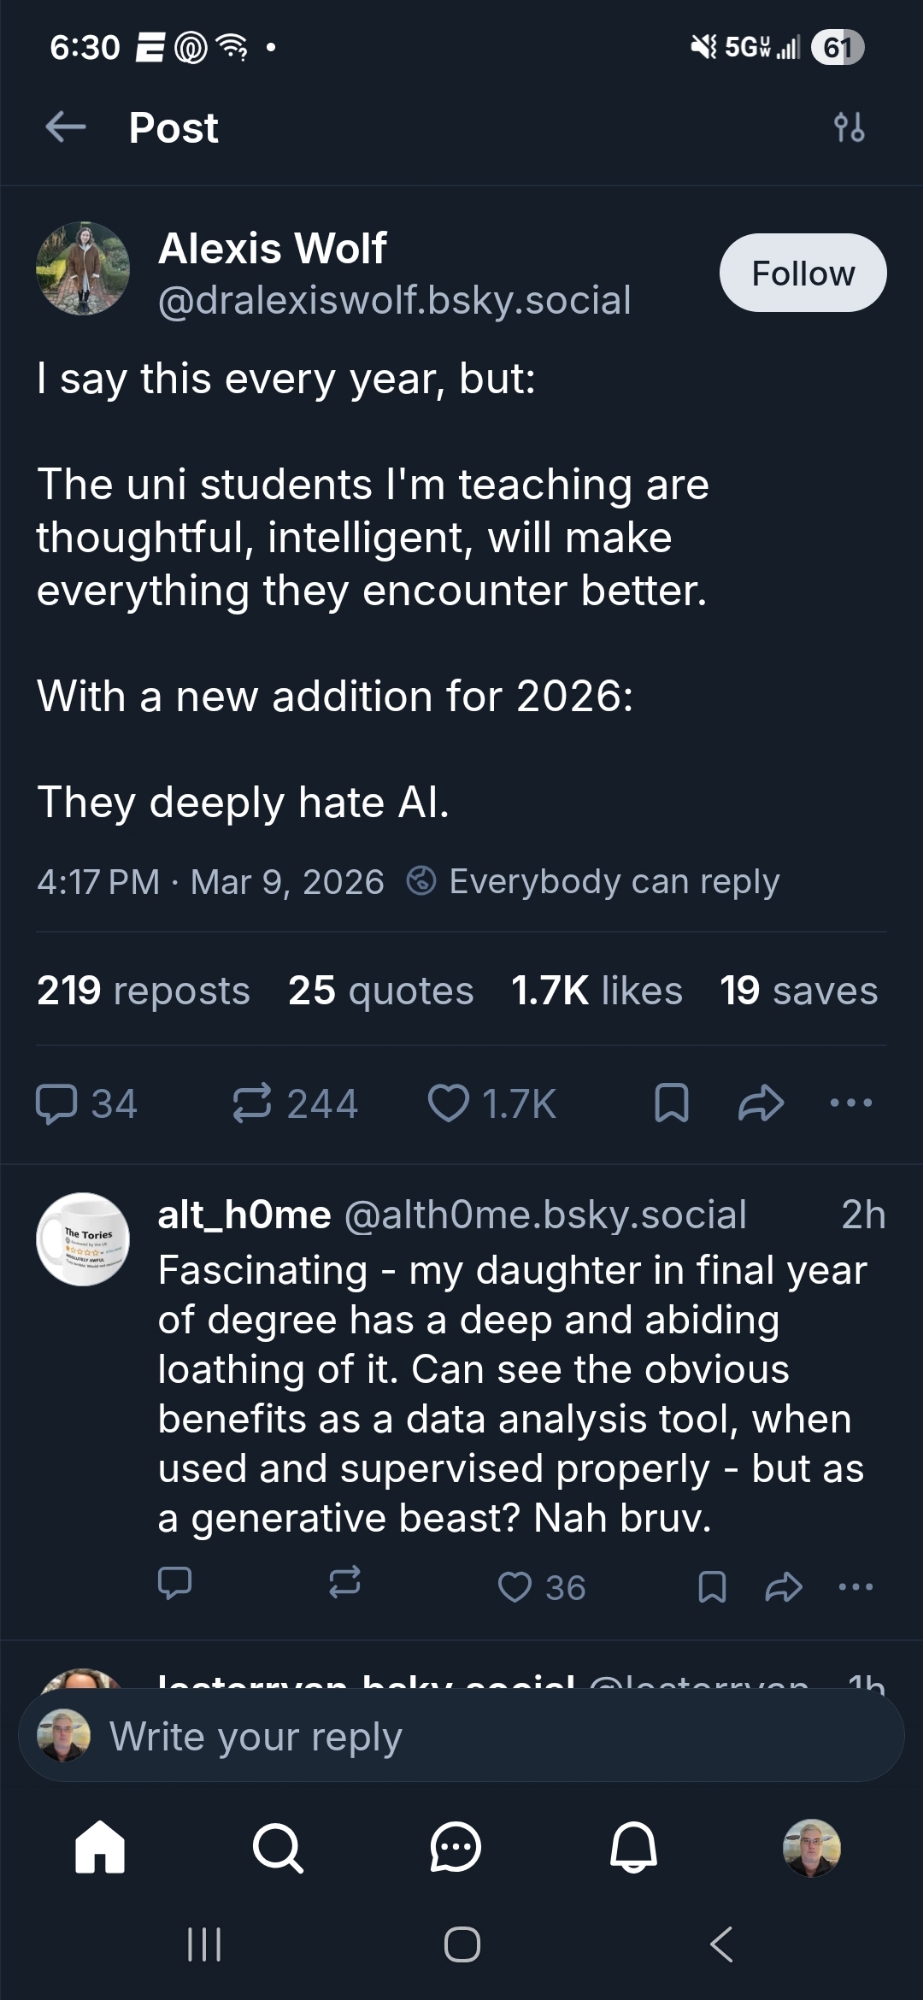This screenshot has width=923, height=2000.
Task: Like alt_h0me's reply with 36 likes
Action: (515, 1587)
